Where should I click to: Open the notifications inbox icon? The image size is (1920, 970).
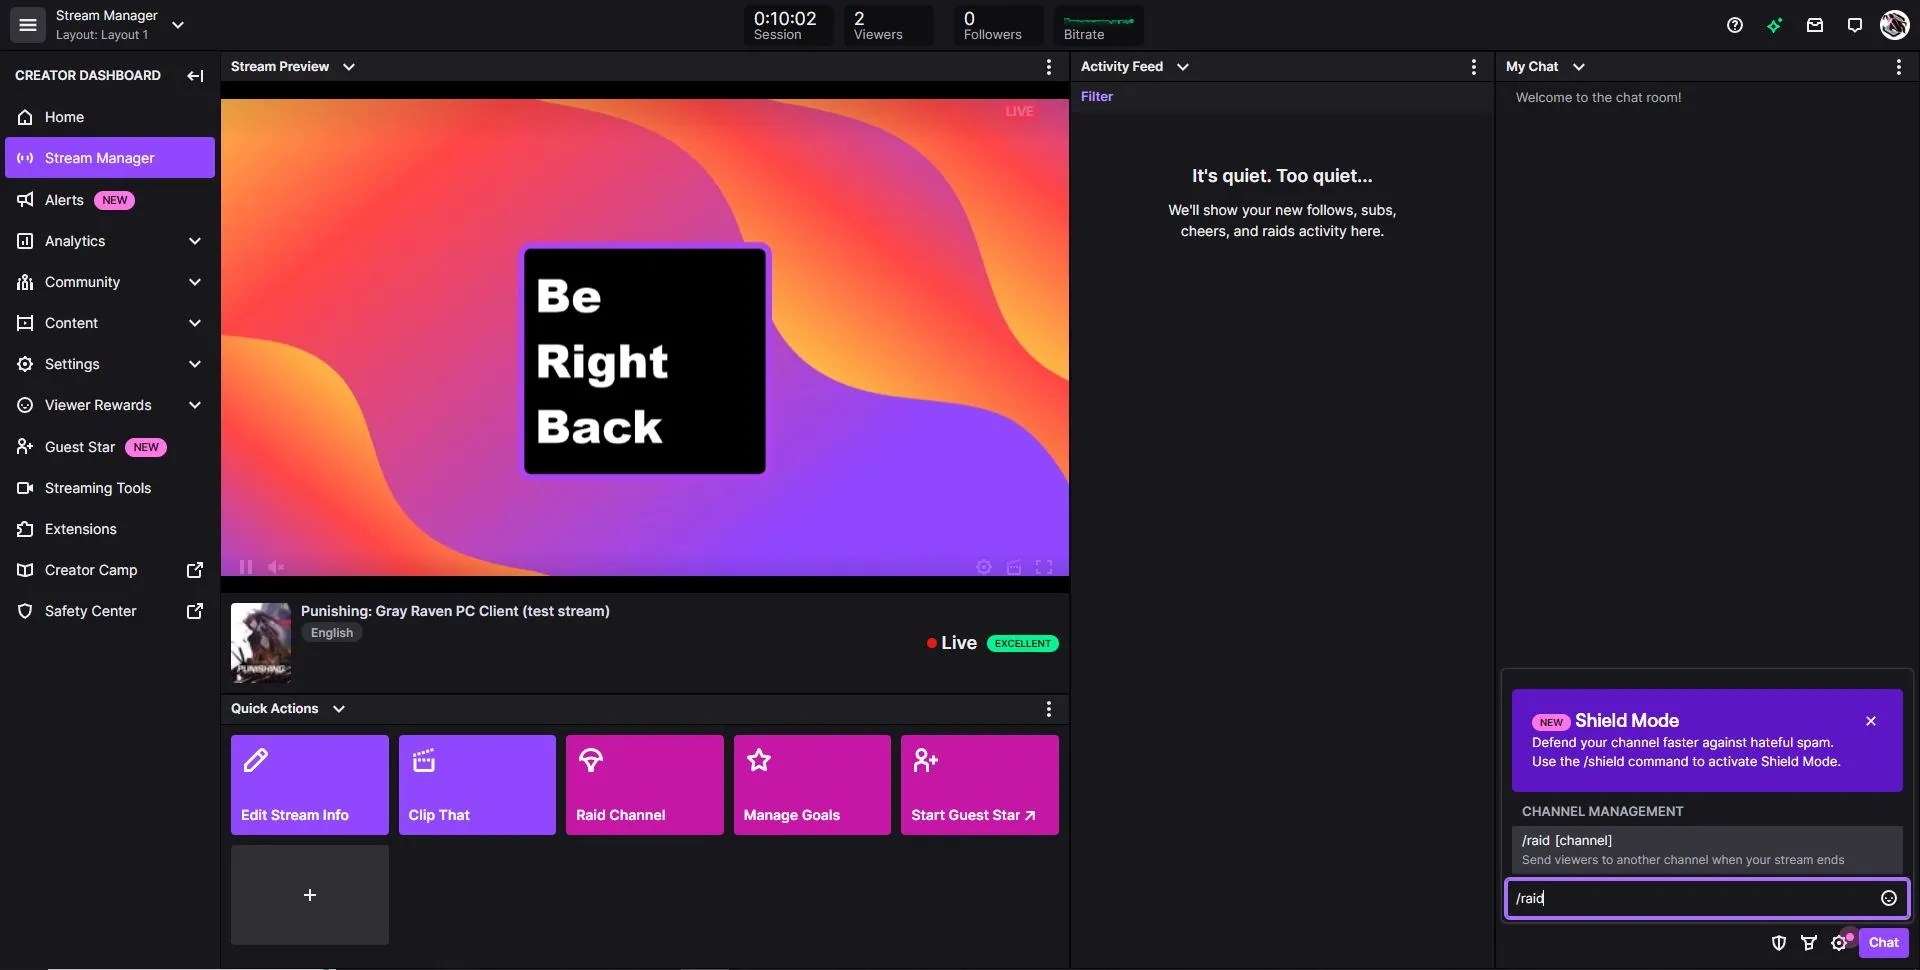coord(1814,25)
